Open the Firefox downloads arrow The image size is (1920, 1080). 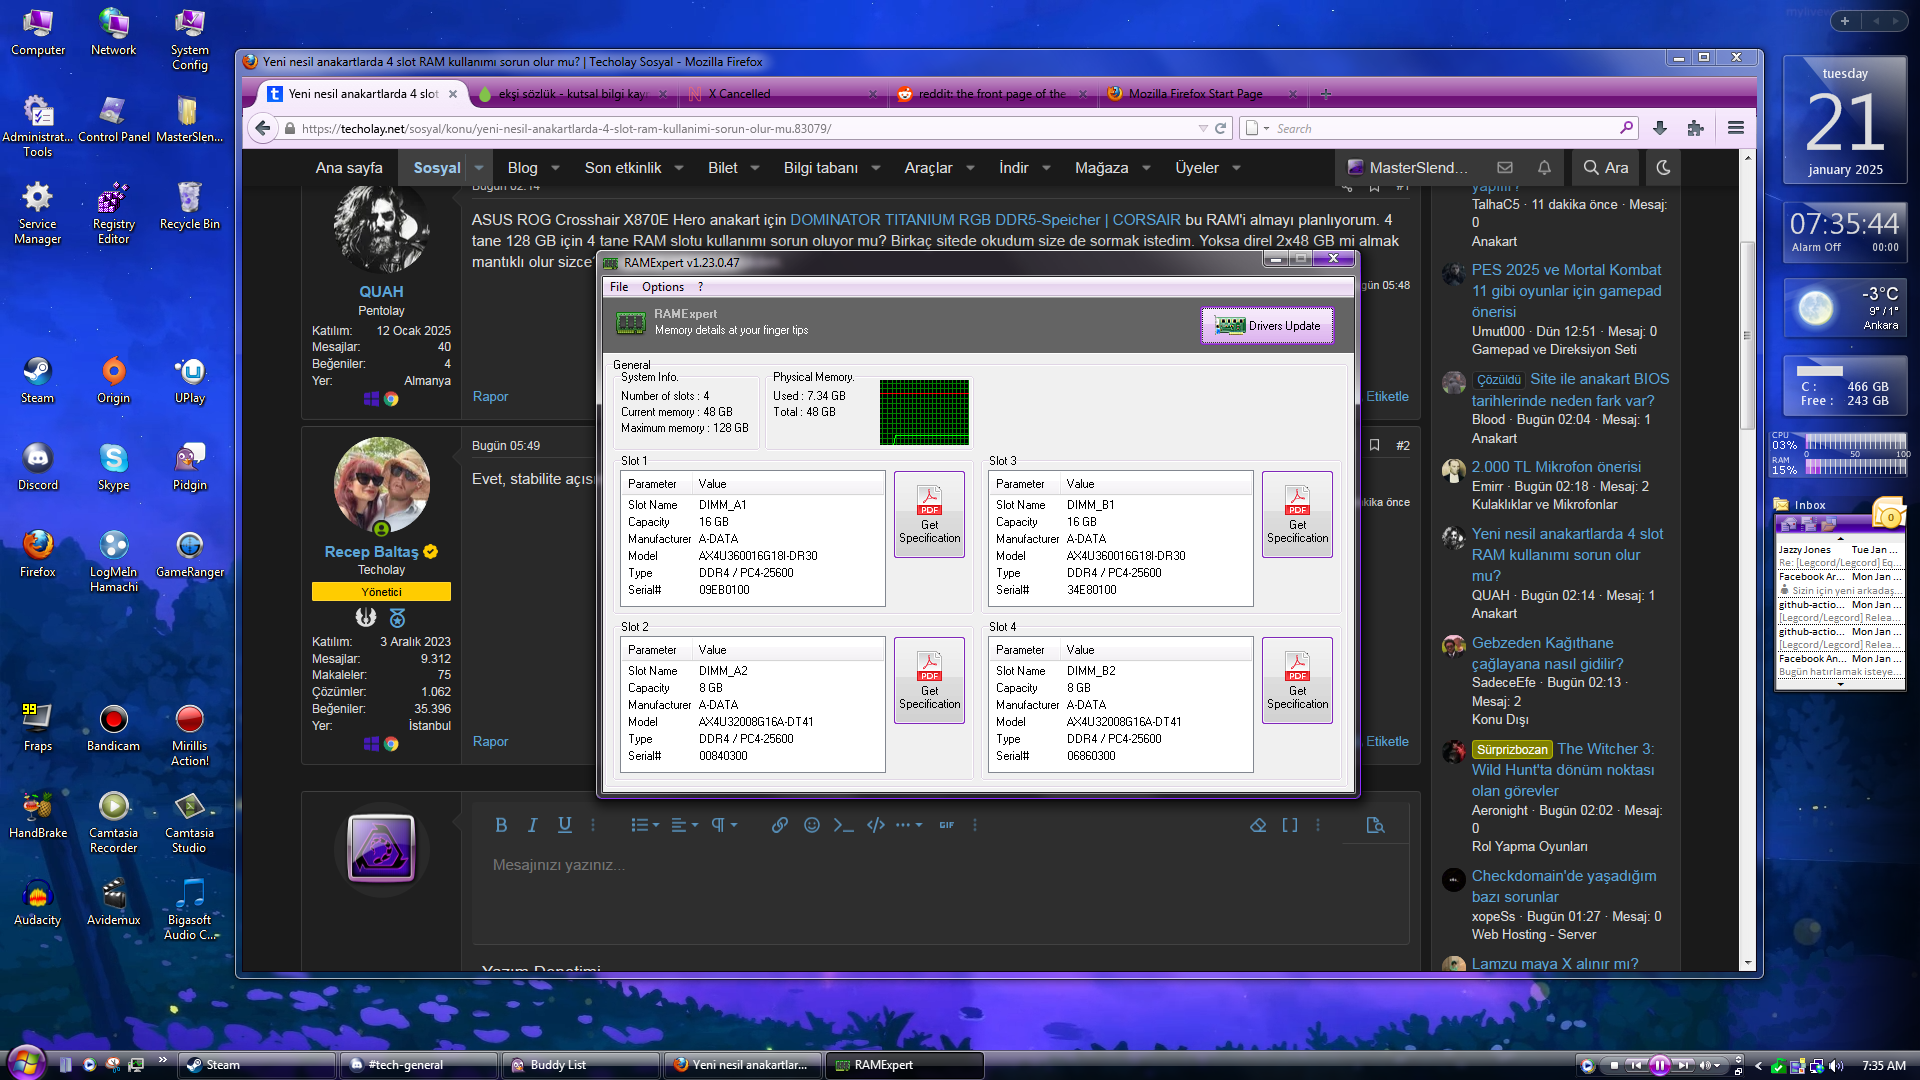[x=1660, y=128]
